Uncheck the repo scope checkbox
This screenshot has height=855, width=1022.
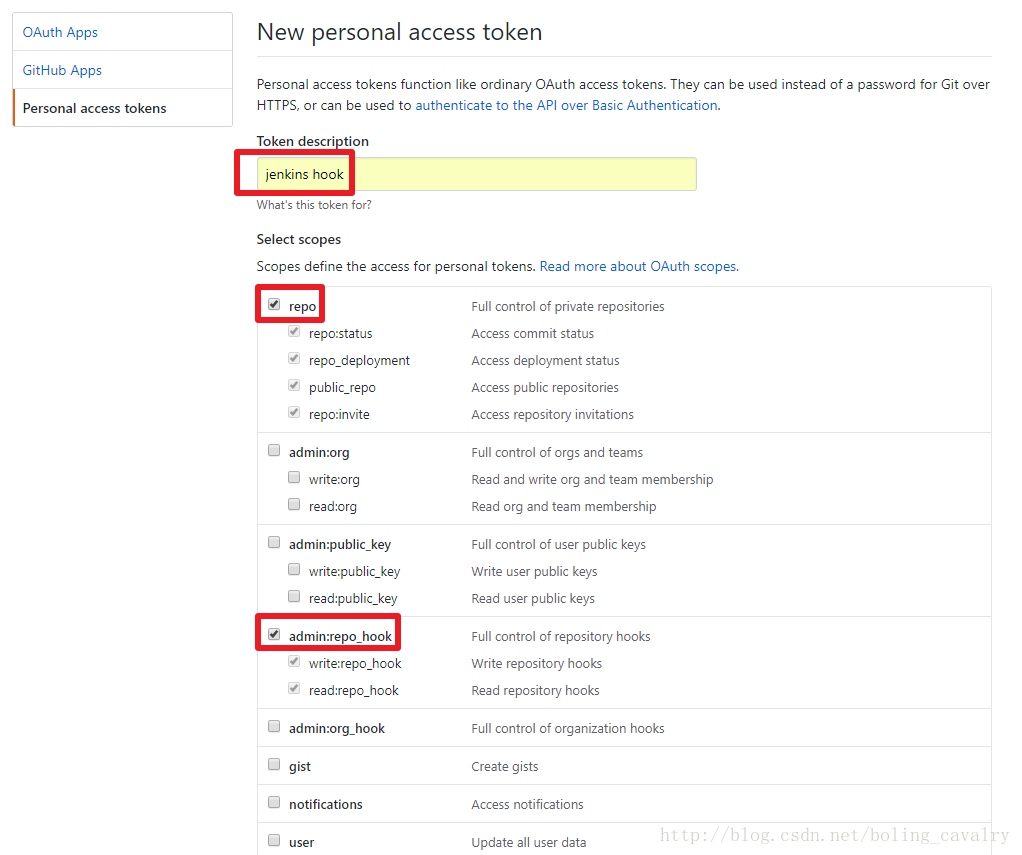point(274,304)
